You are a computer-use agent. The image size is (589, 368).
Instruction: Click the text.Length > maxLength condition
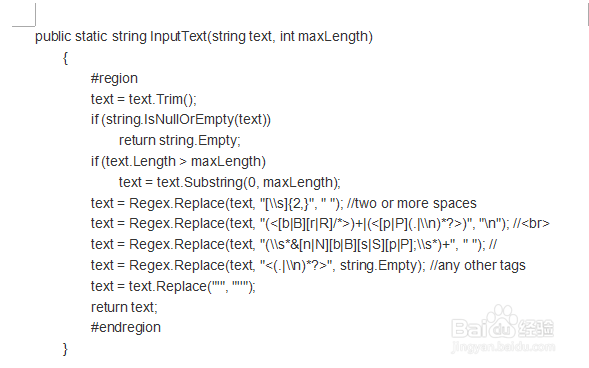click(x=178, y=161)
